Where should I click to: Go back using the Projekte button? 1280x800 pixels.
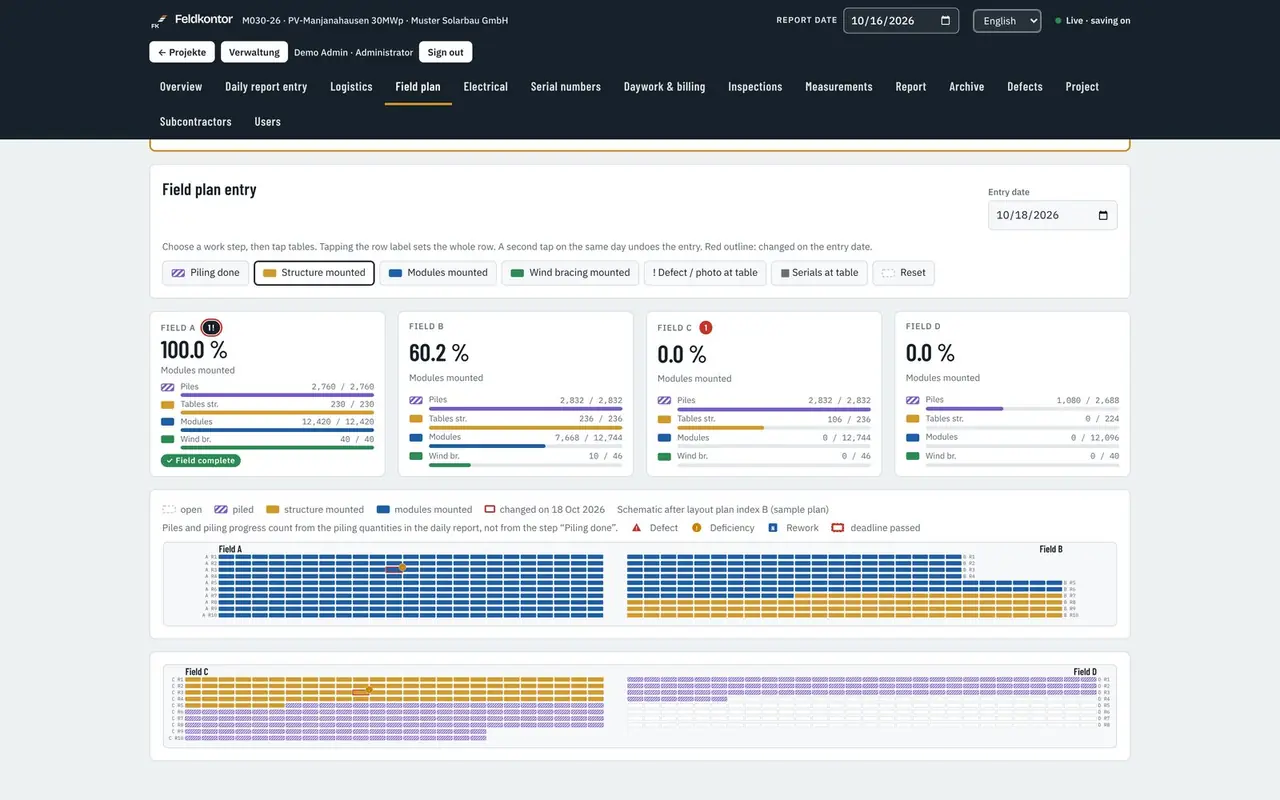pyautogui.click(x=182, y=52)
